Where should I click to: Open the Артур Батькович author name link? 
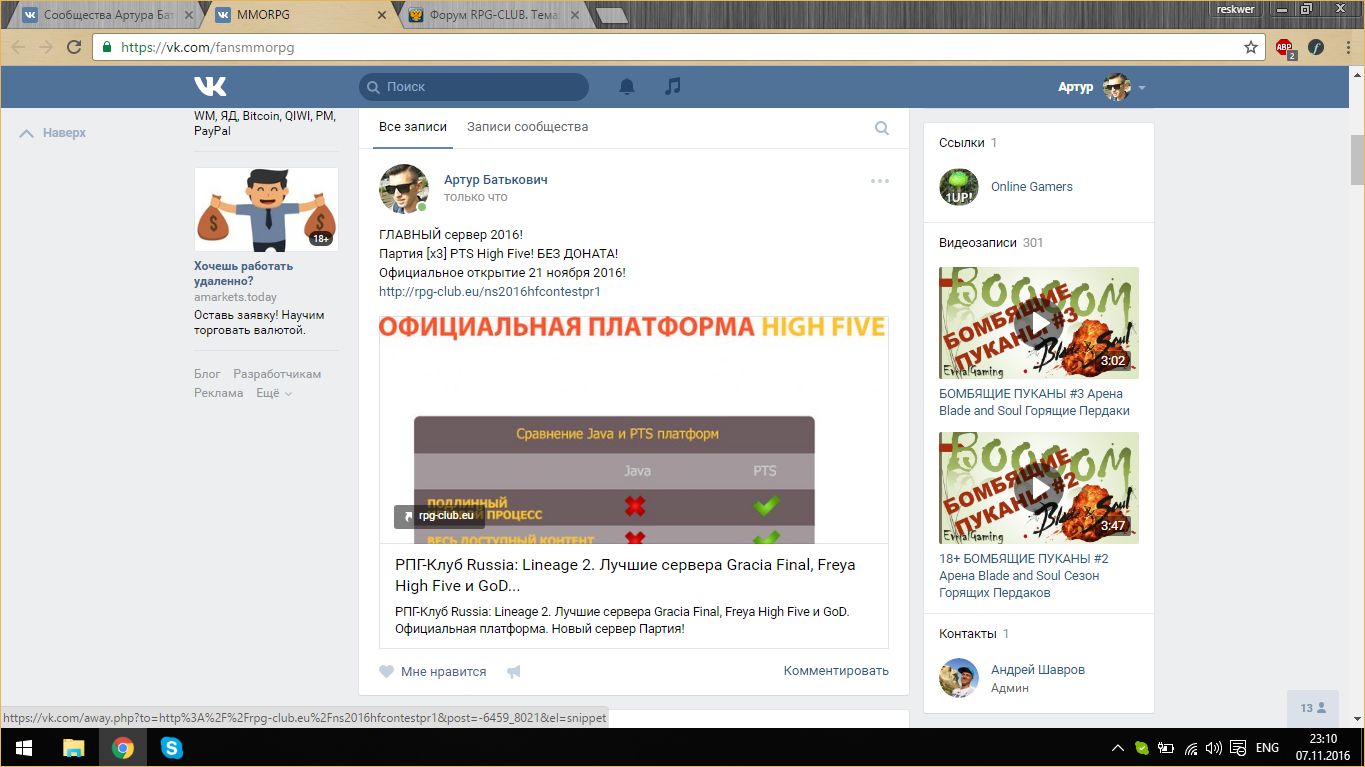(x=495, y=180)
